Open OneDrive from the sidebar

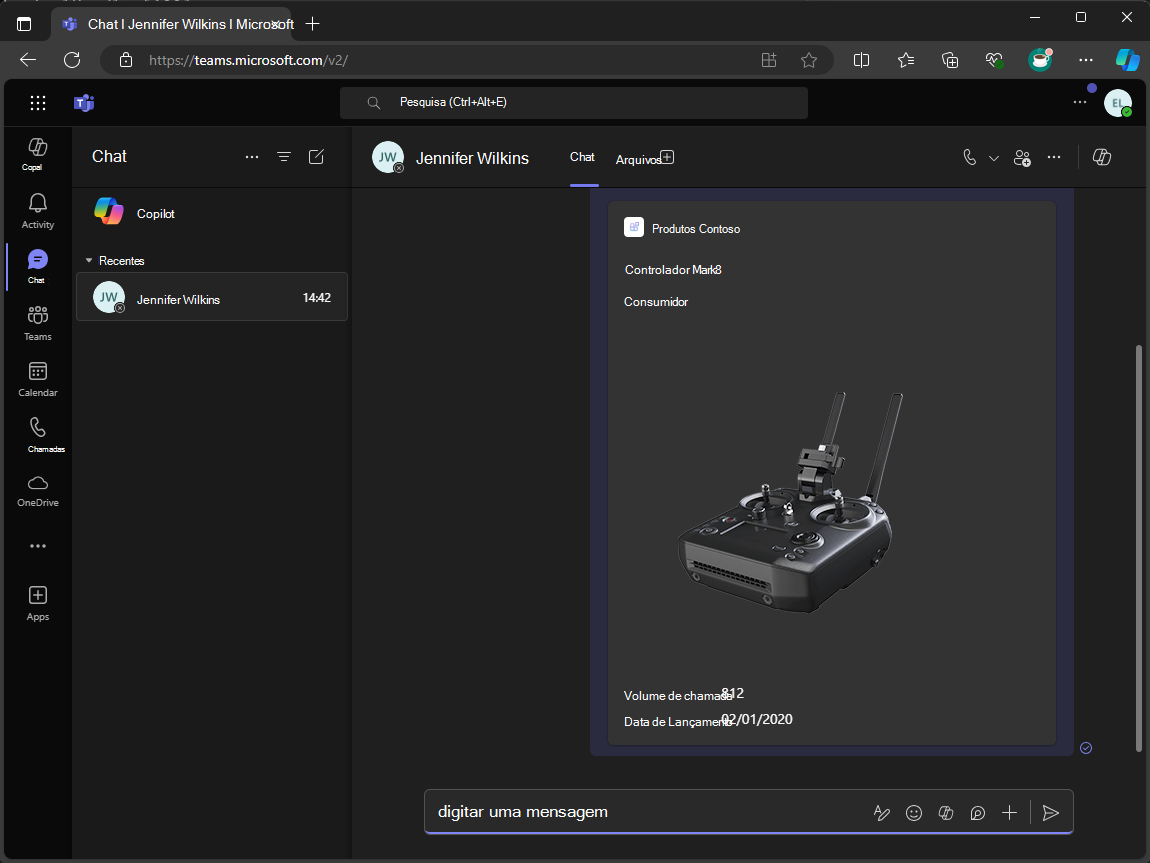tap(37, 490)
